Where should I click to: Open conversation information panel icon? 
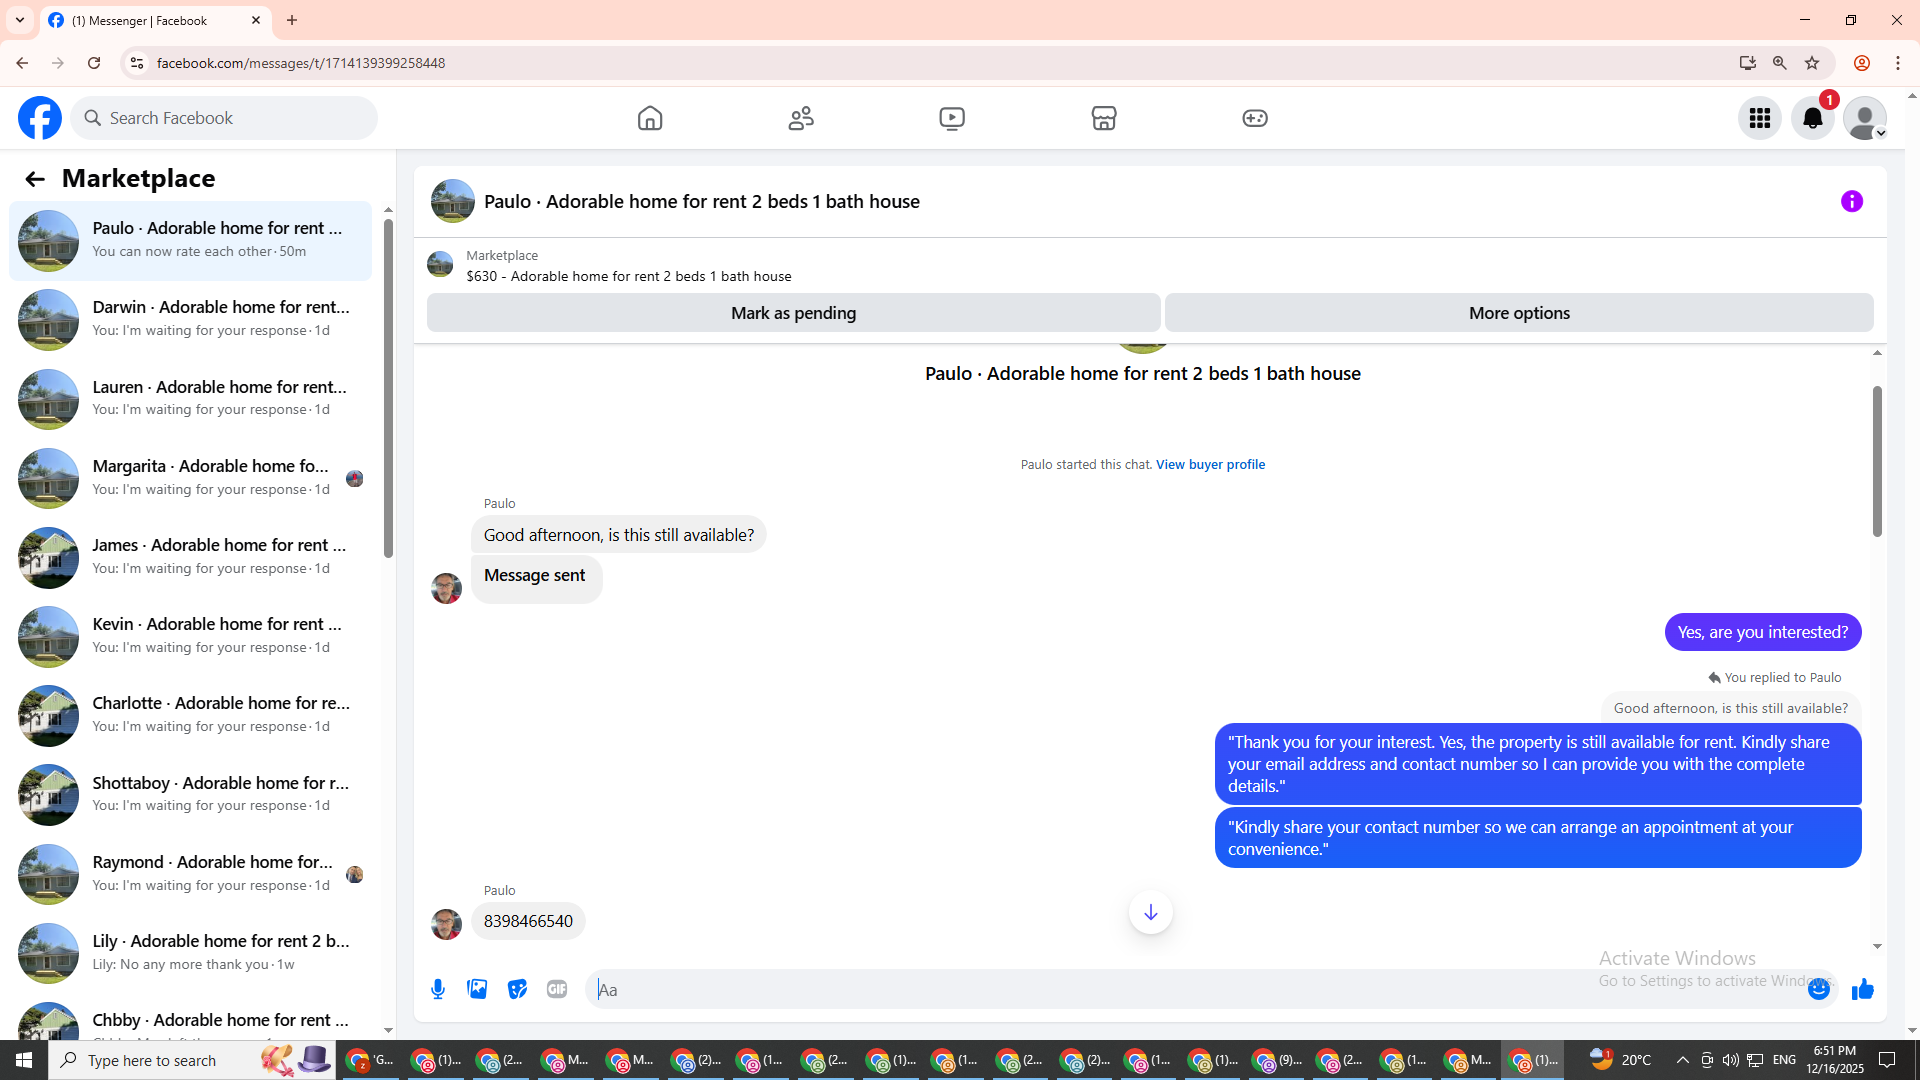[x=1852, y=201]
